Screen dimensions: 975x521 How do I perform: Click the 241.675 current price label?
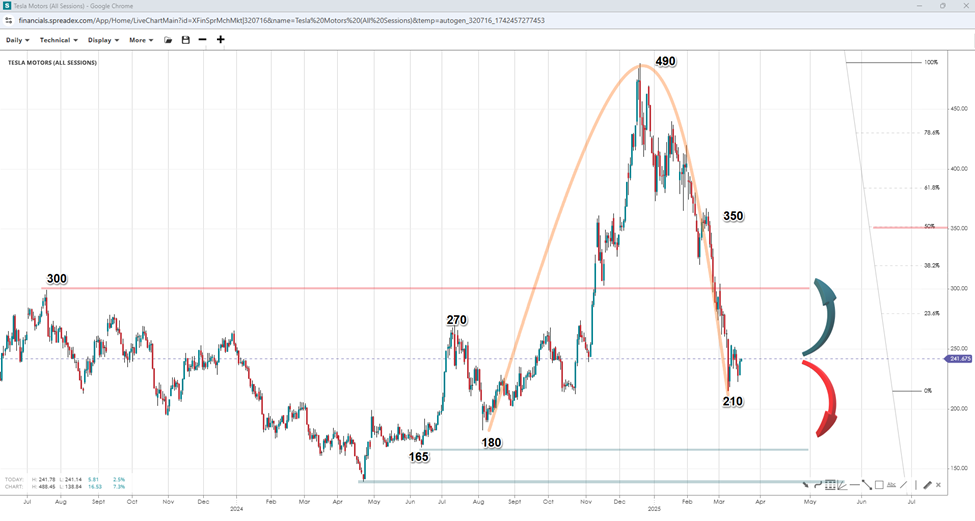pyautogui.click(x=958, y=359)
